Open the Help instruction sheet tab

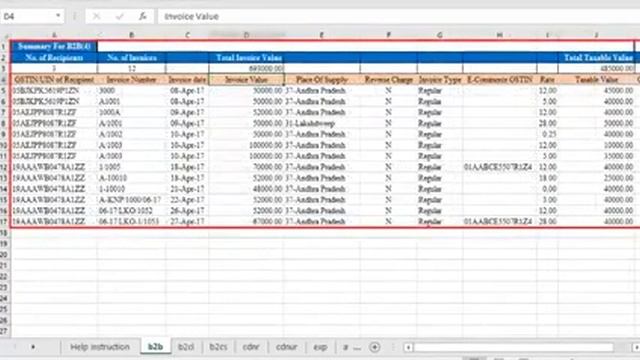click(100, 347)
